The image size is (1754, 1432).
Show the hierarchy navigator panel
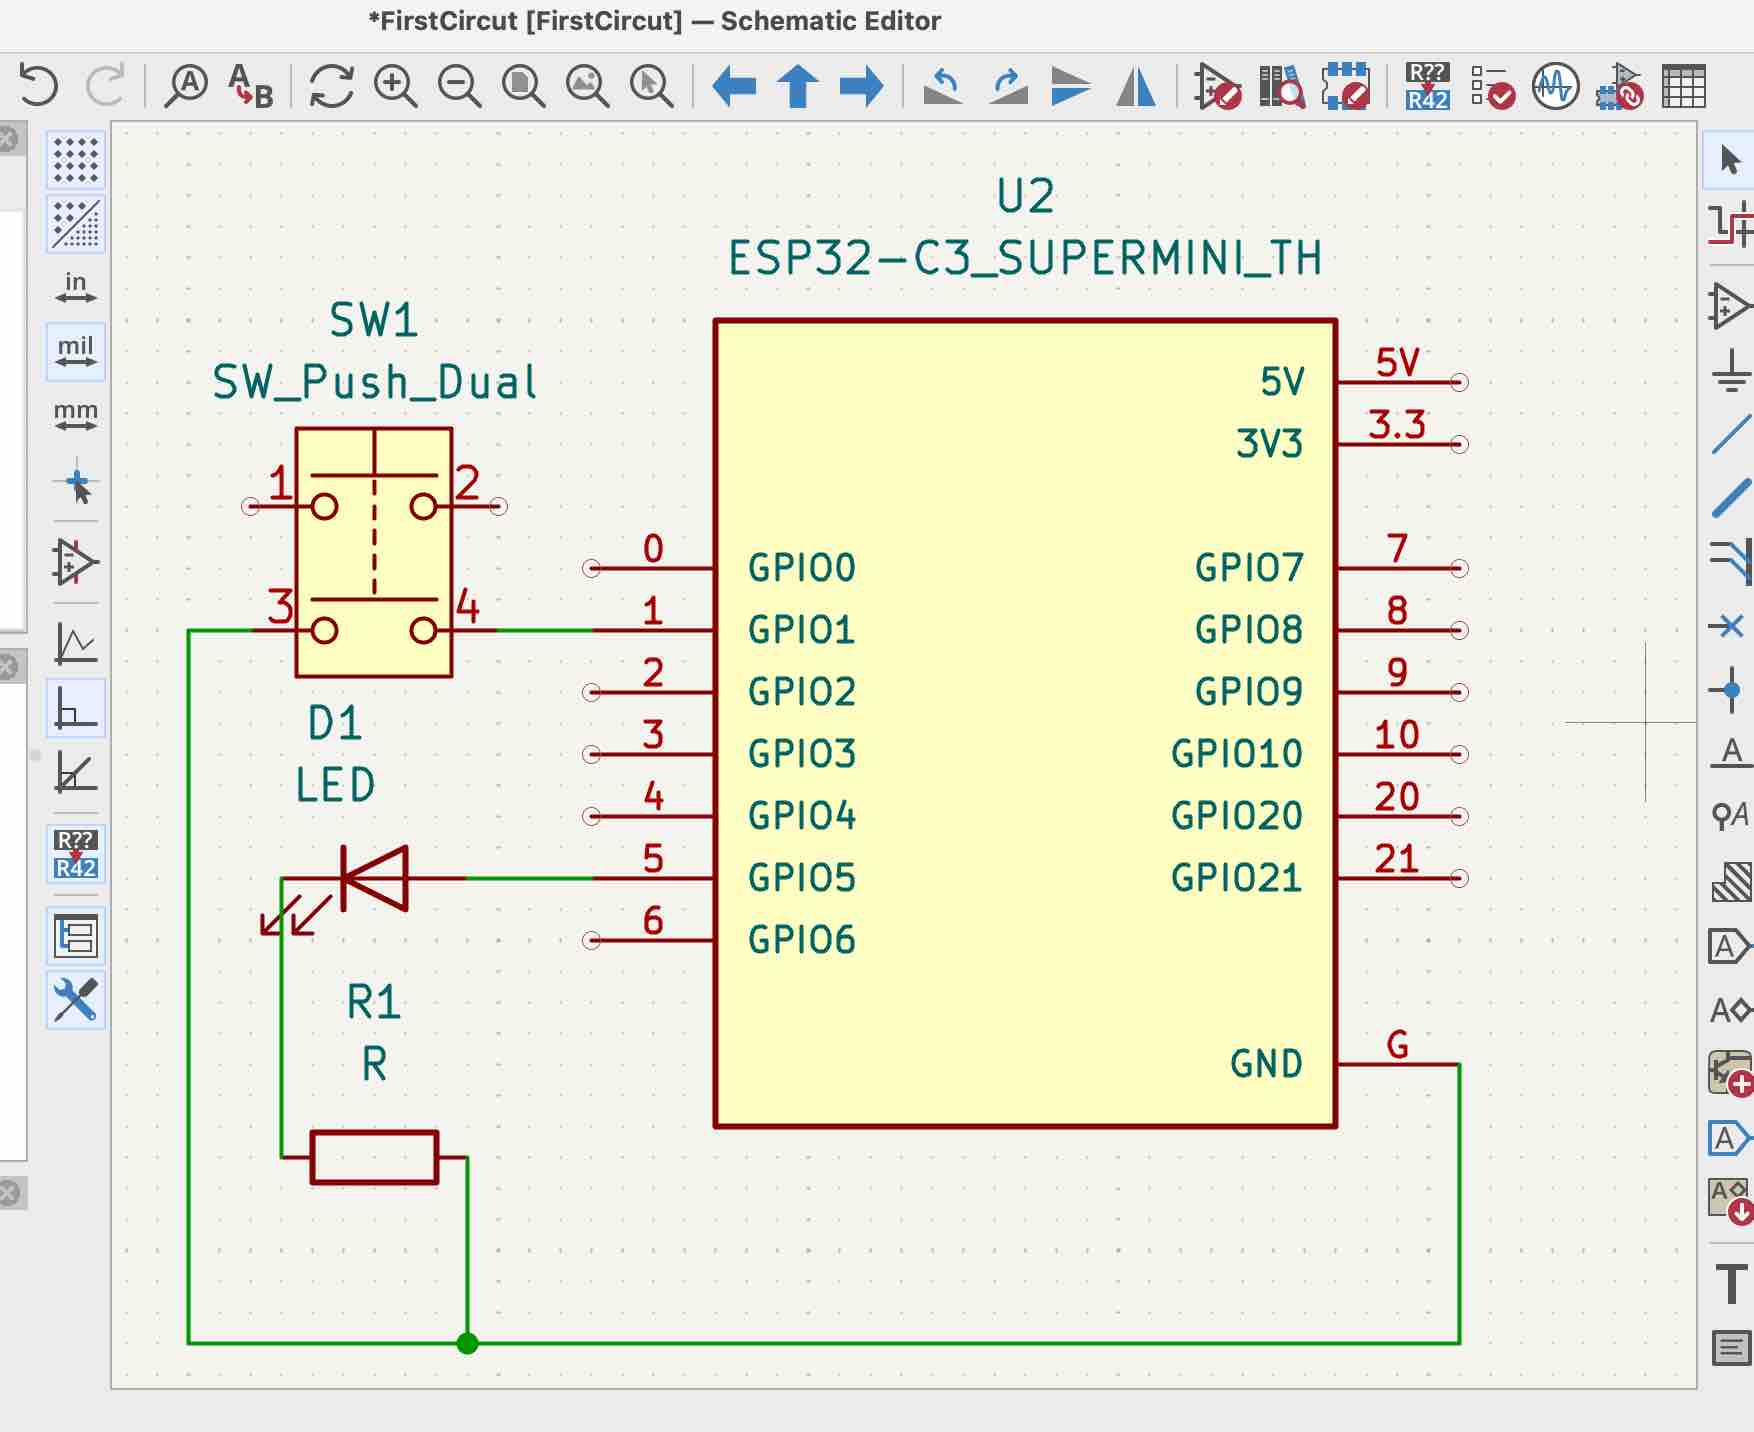click(x=76, y=936)
